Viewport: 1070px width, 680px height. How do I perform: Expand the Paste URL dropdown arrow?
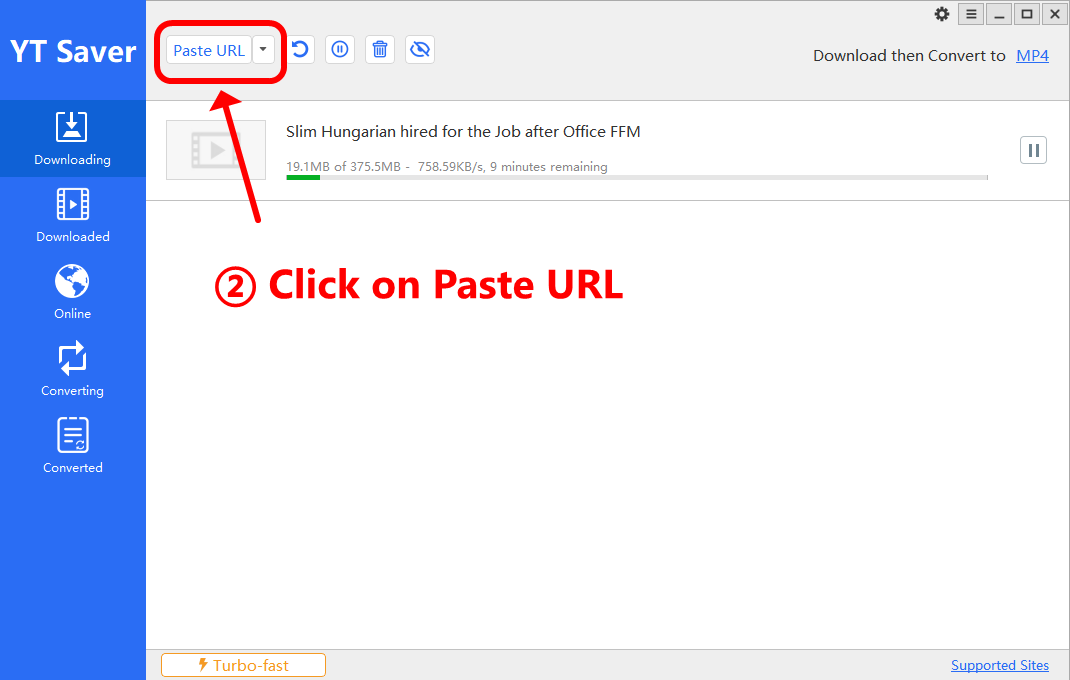coord(263,50)
